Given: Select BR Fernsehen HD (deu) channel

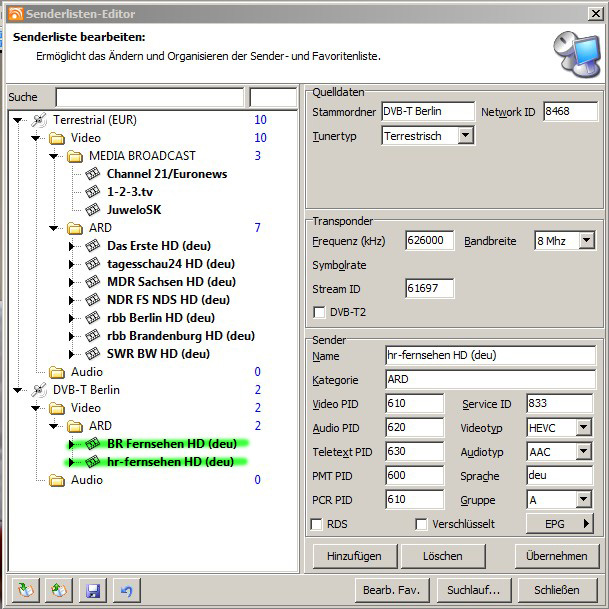Looking at the screenshot, I should tap(172, 444).
